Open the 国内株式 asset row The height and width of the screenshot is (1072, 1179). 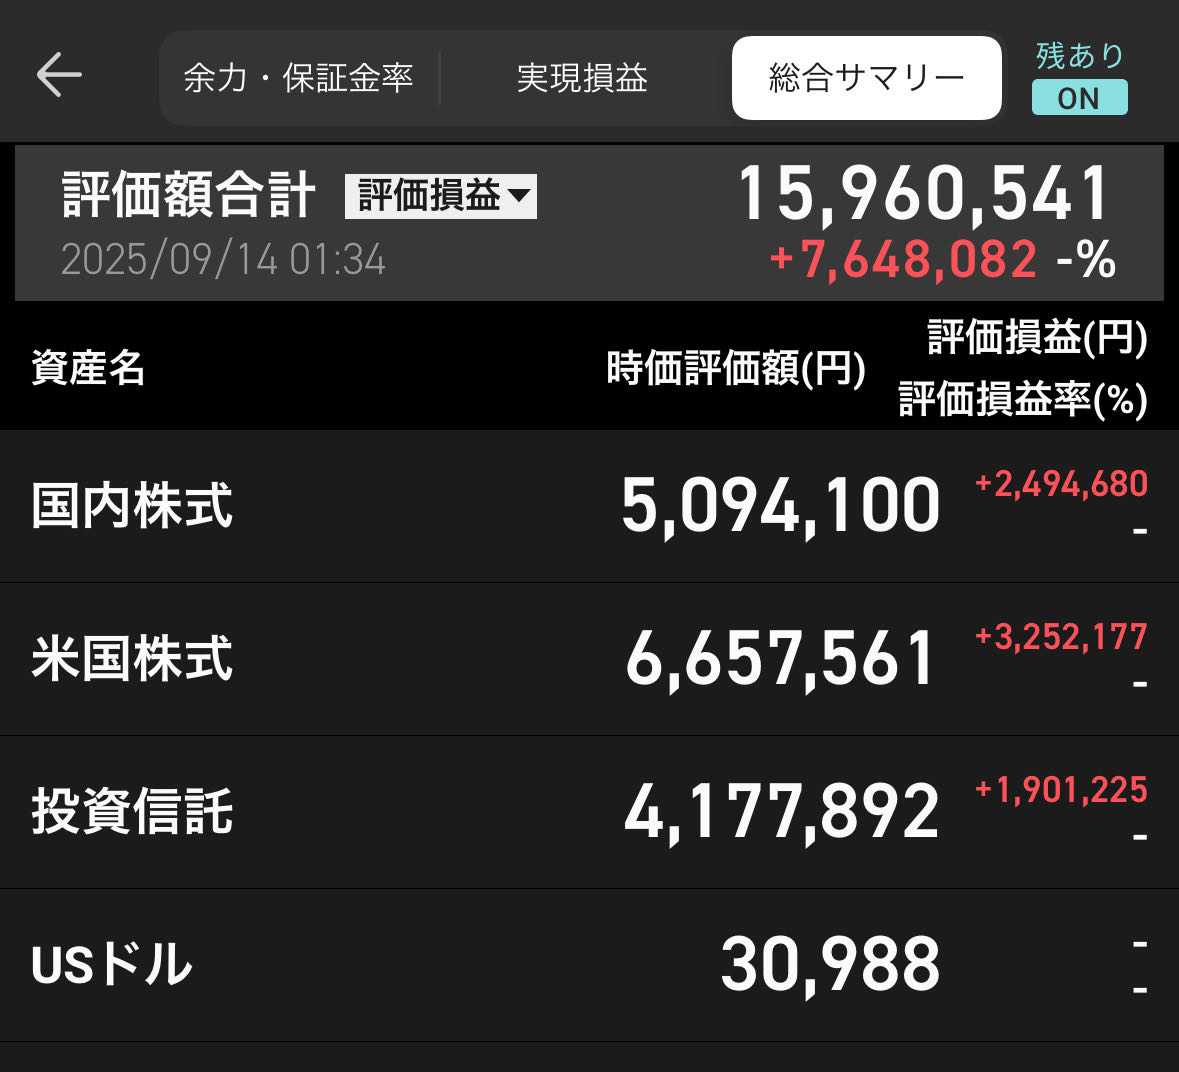tap(590, 506)
